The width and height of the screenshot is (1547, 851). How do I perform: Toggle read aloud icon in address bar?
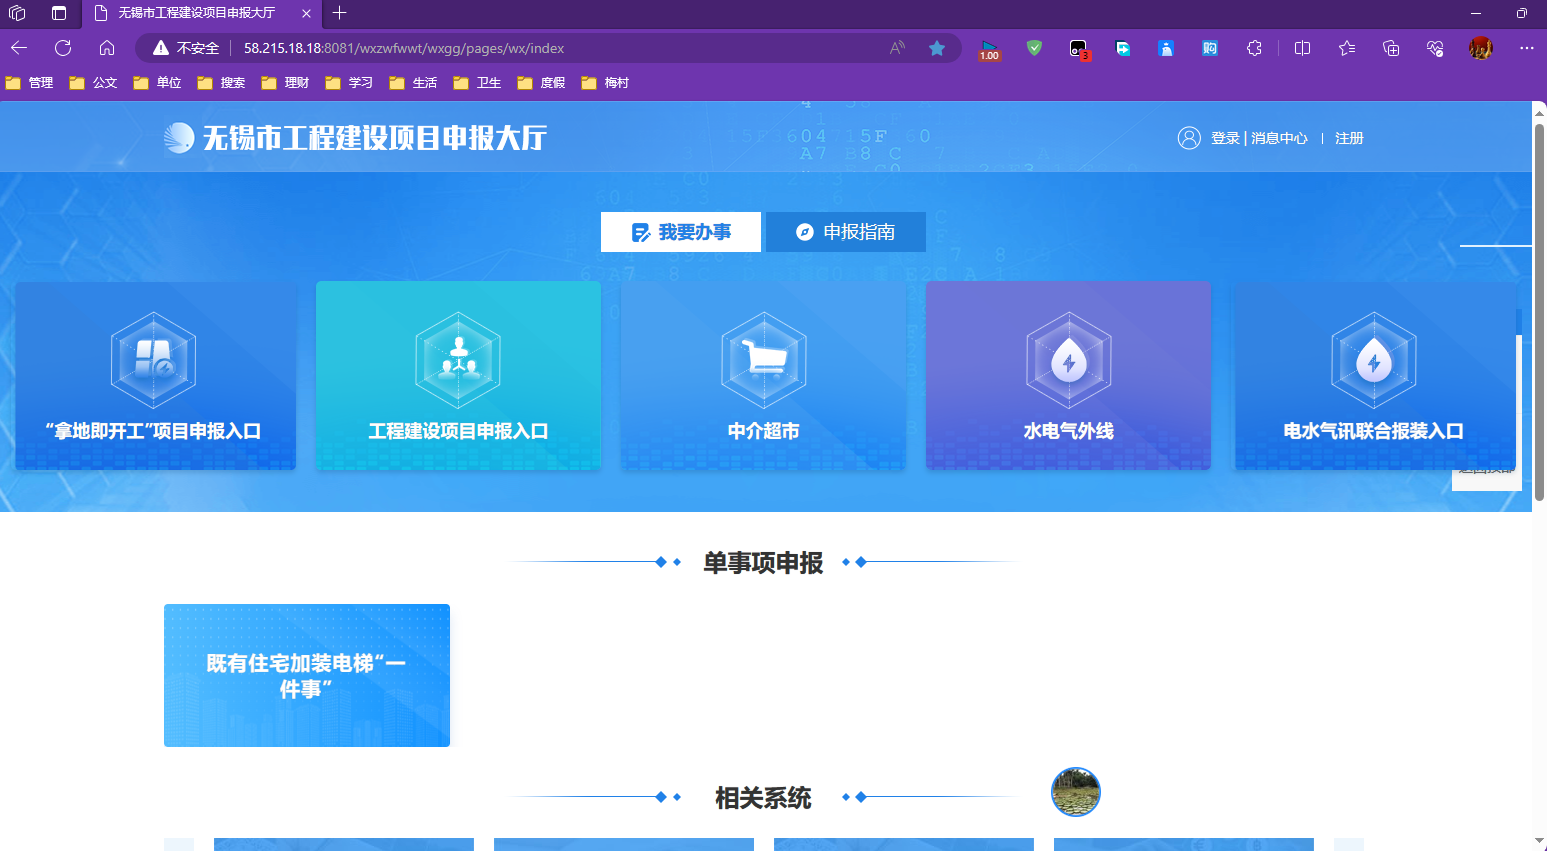897,48
